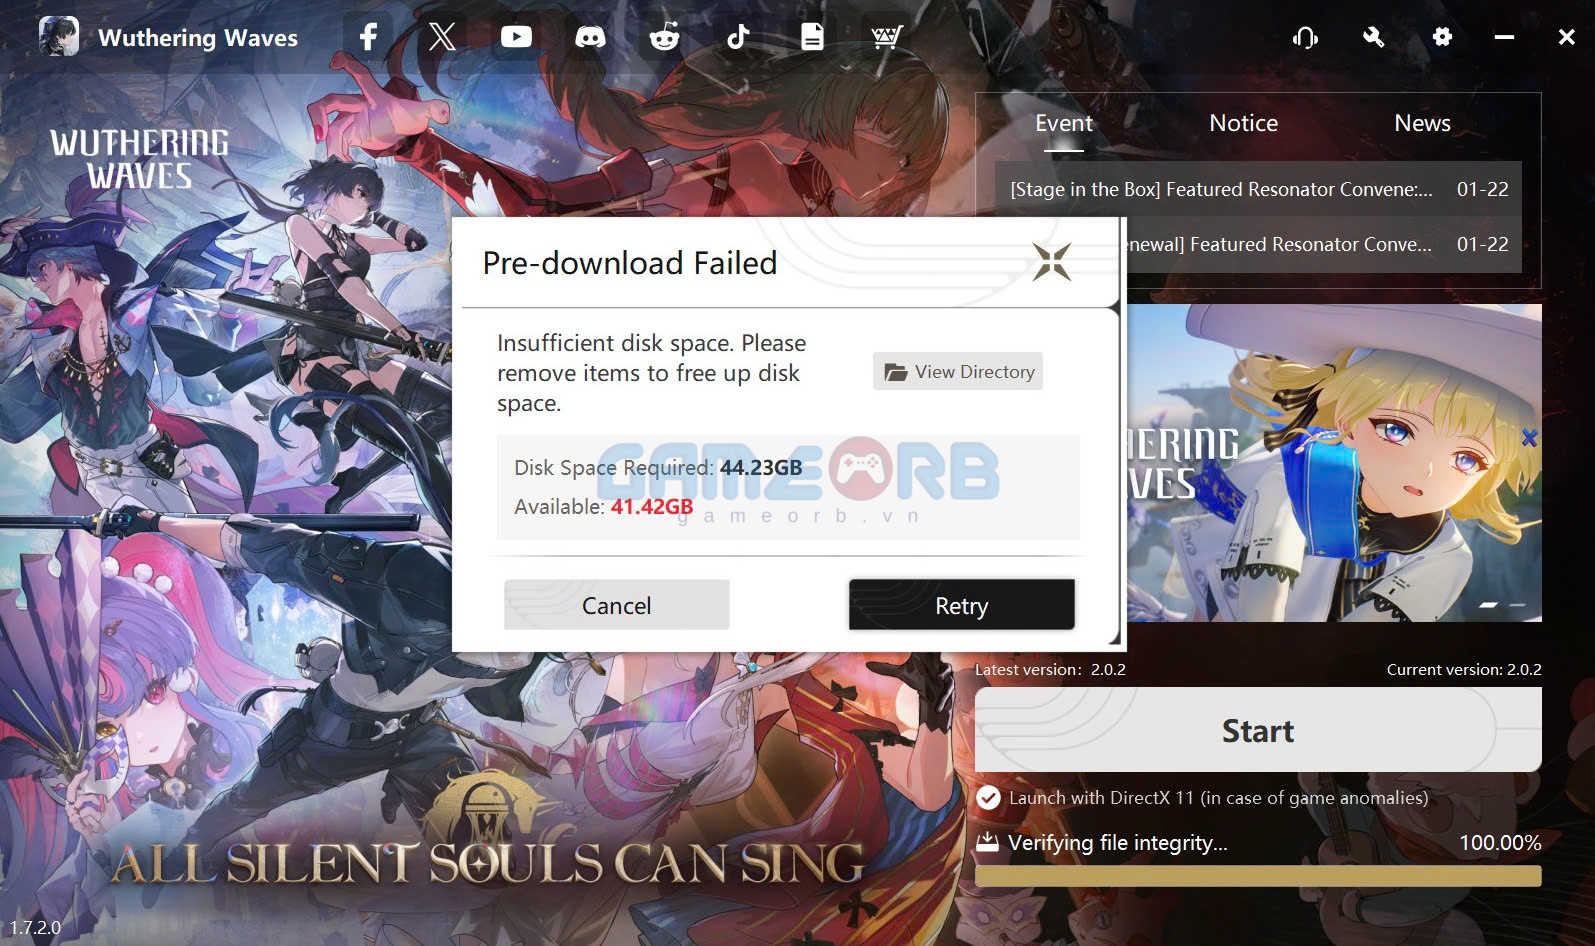Dismiss banner with the blue X

(1529, 438)
